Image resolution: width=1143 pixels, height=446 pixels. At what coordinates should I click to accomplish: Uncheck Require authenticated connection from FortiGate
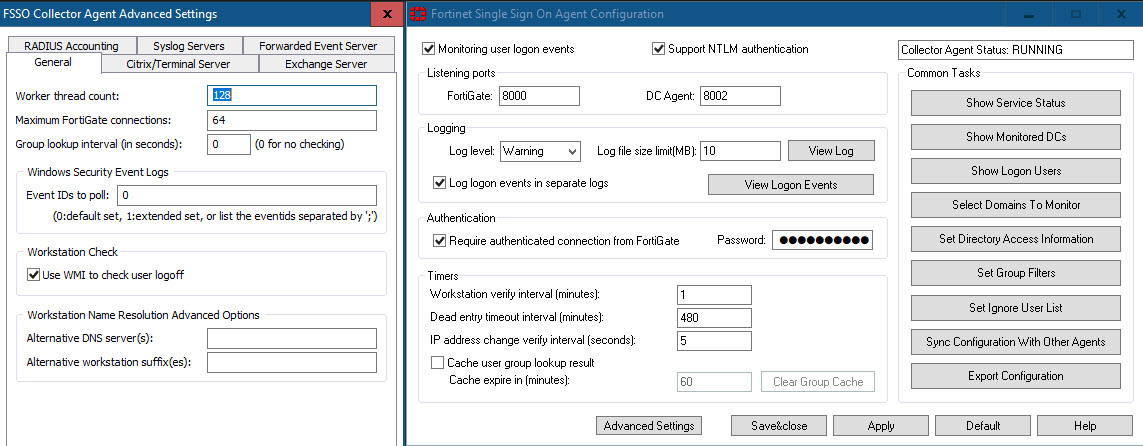(440, 240)
